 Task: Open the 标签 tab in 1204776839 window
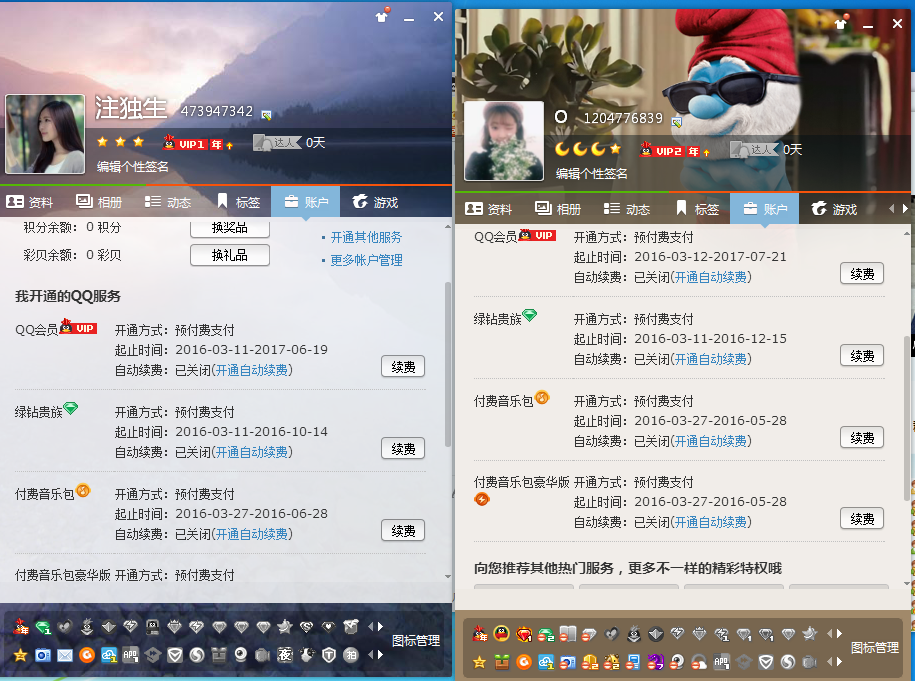coord(696,209)
